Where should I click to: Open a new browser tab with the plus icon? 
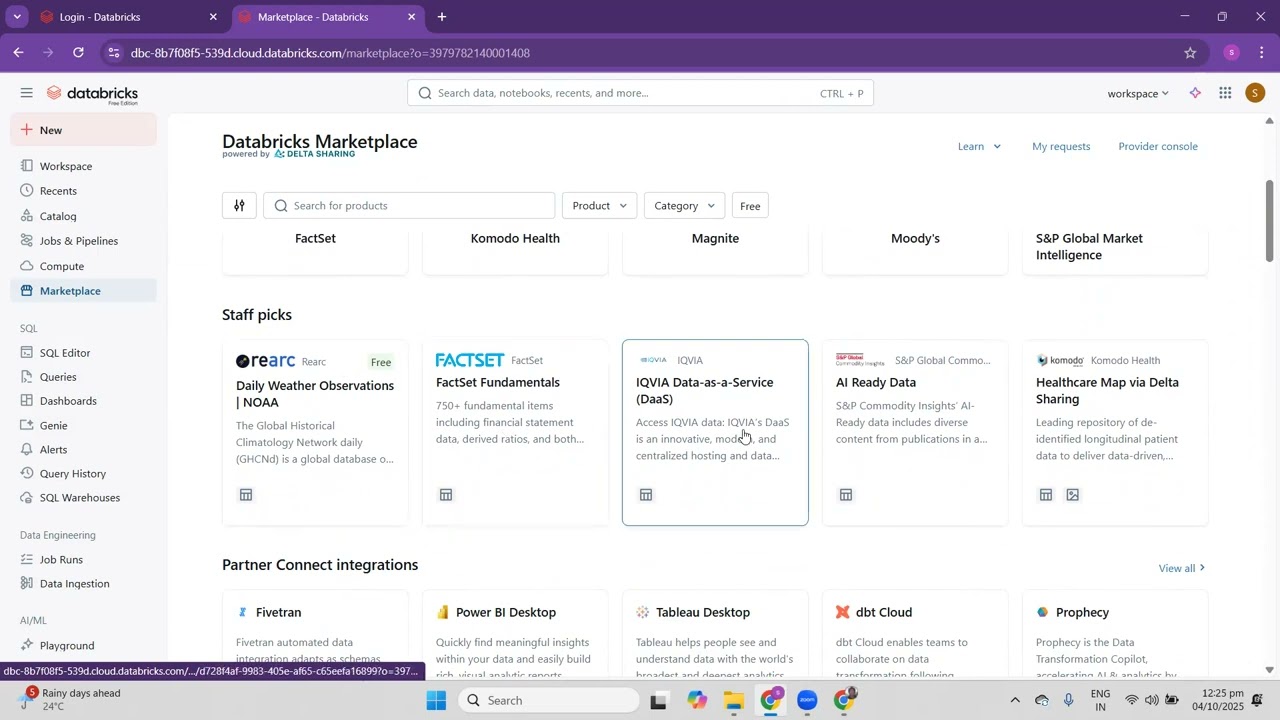[442, 17]
